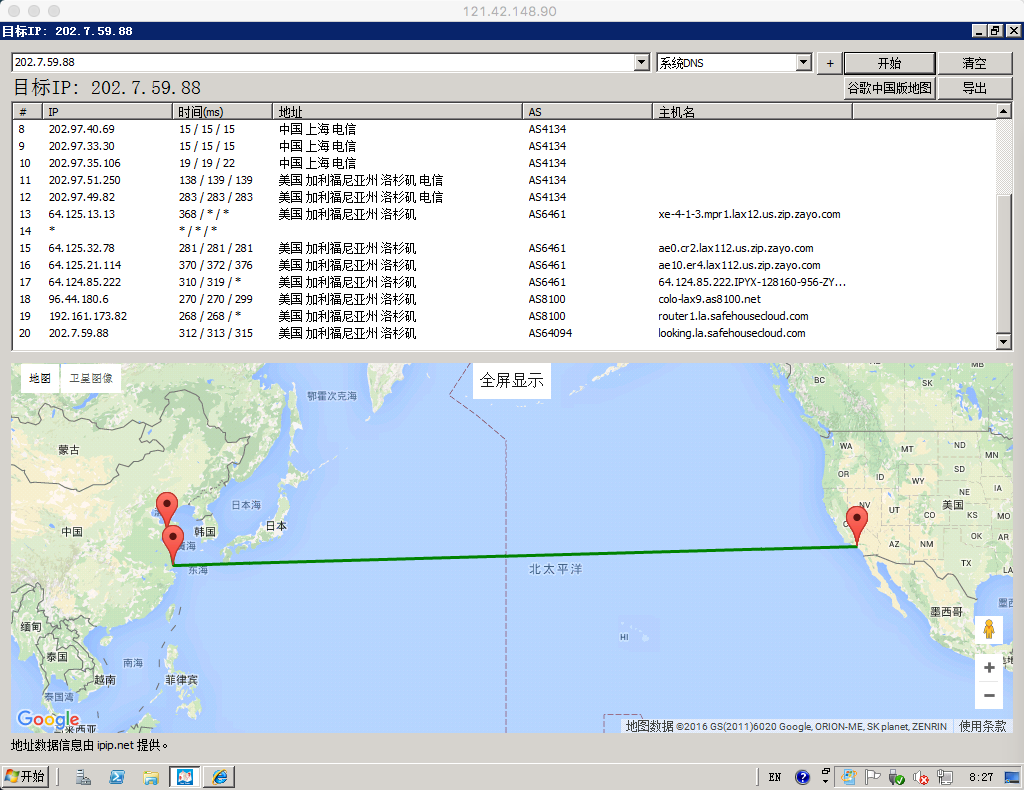Click the blue help question mark icon
The width and height of the screenshot is (1024, 790).
click(802, 777)
